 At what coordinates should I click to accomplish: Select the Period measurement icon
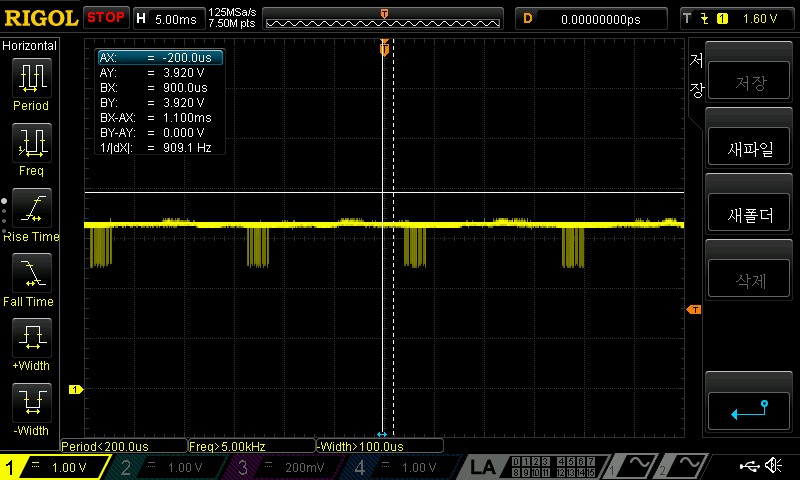tap(32, 77)
